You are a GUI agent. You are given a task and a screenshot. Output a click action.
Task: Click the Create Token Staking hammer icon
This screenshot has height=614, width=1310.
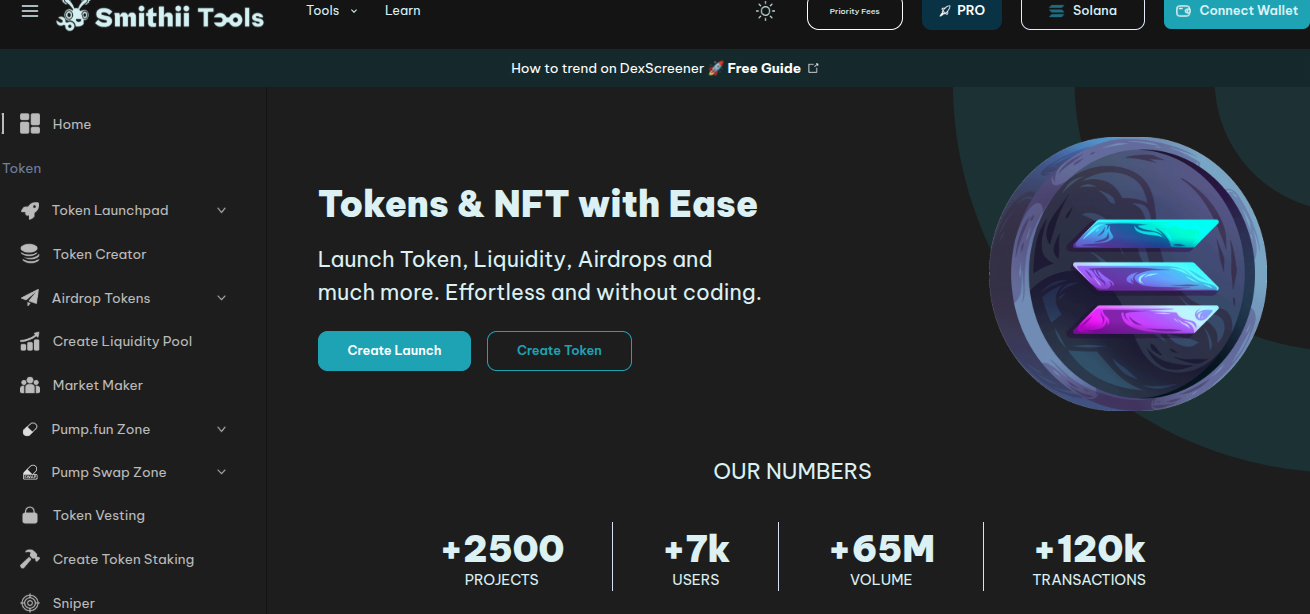click(30, 559)
